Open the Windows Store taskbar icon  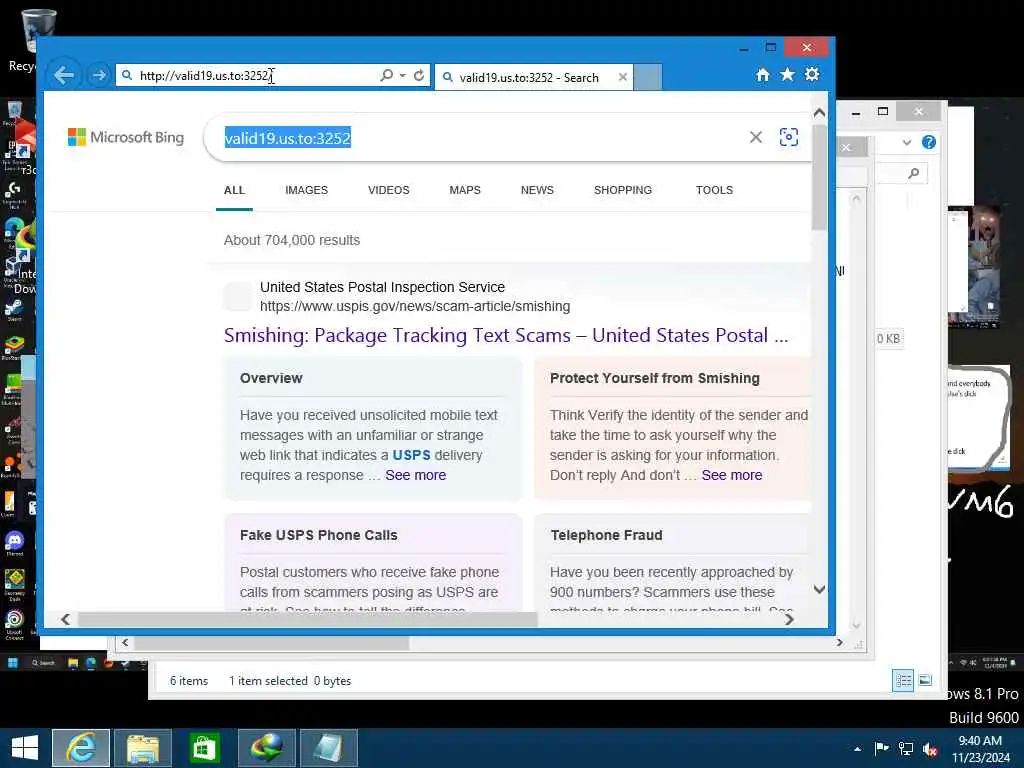pos(205,748)
